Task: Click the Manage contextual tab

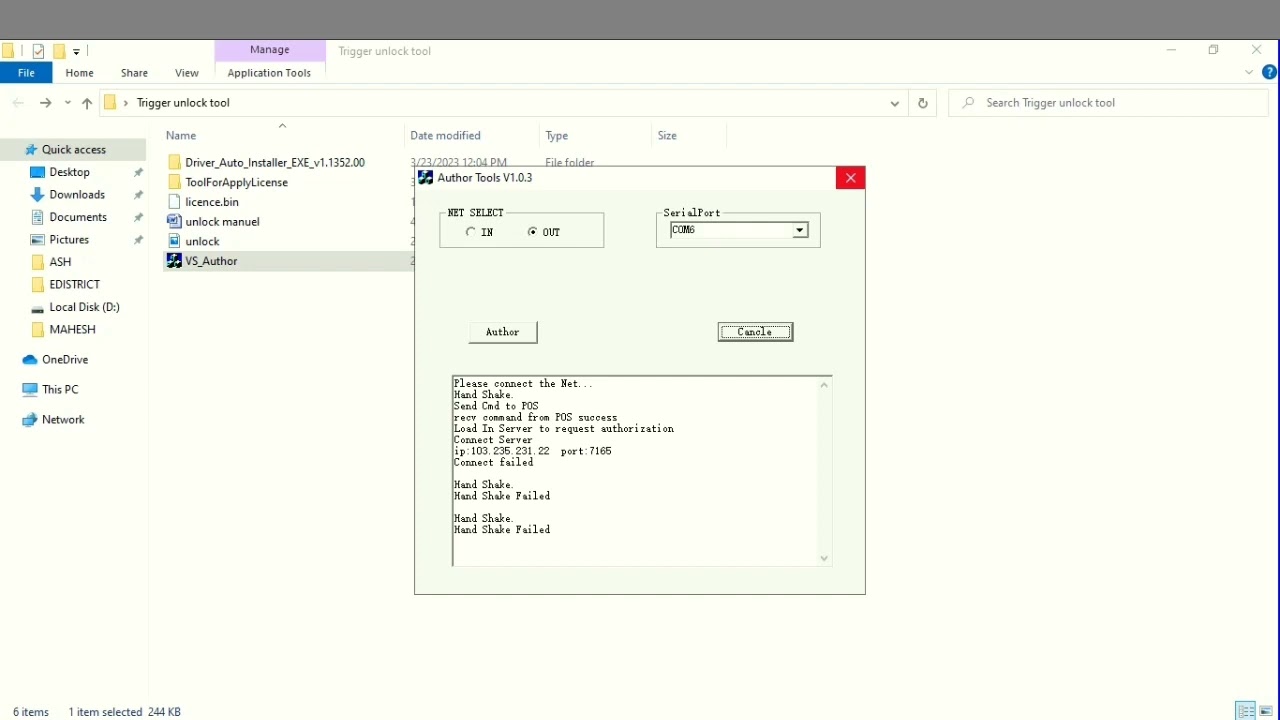Action: point(270,50)
